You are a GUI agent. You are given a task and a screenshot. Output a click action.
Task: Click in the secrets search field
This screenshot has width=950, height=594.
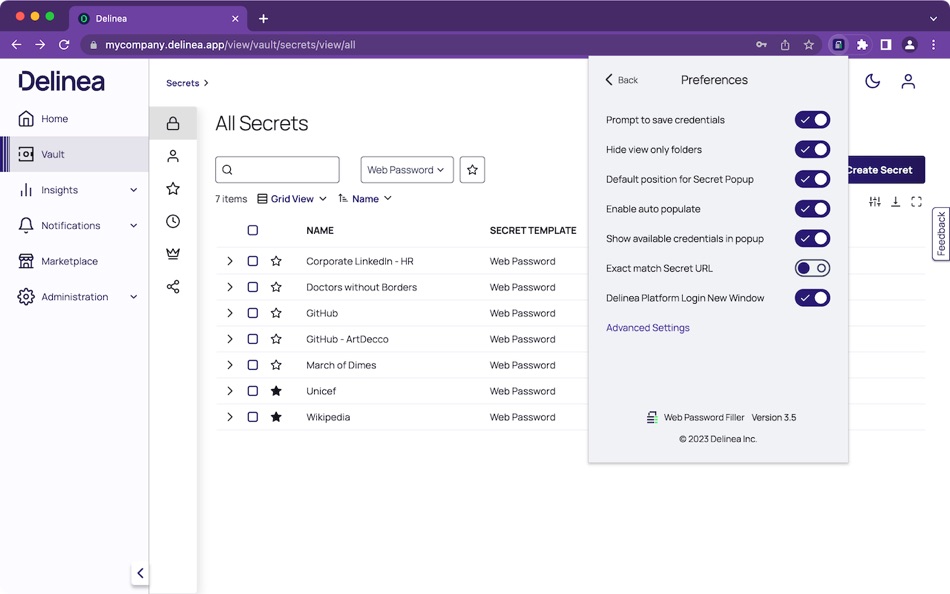(277, 170)
